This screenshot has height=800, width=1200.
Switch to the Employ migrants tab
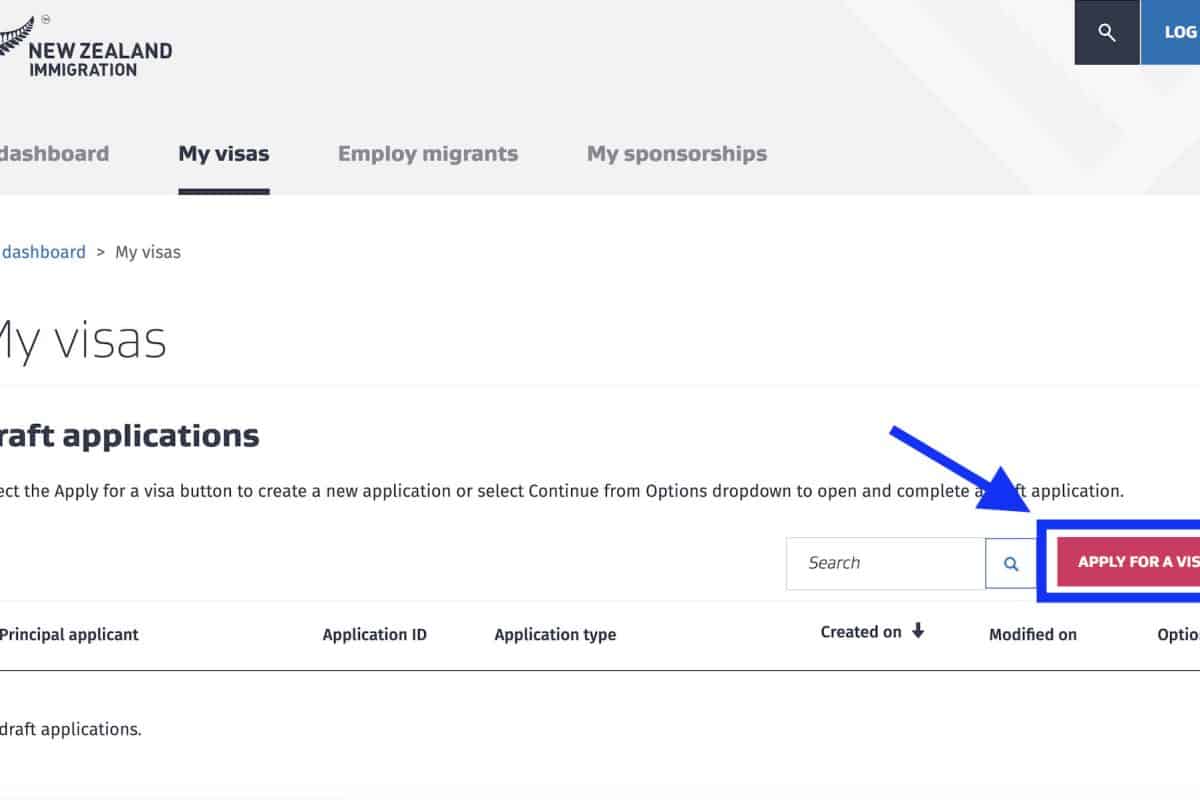click(428, 154)
